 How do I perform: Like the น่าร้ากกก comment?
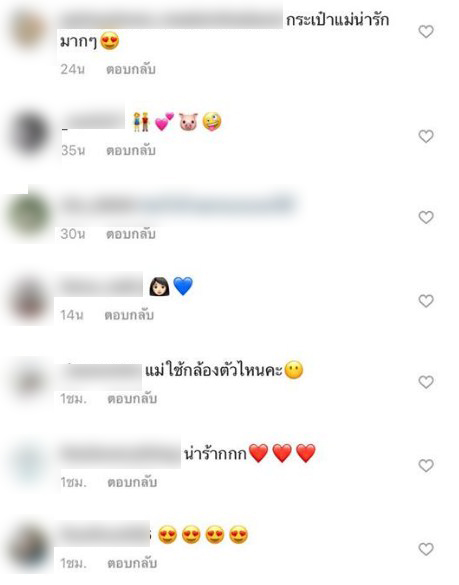(x=426, y=466)
